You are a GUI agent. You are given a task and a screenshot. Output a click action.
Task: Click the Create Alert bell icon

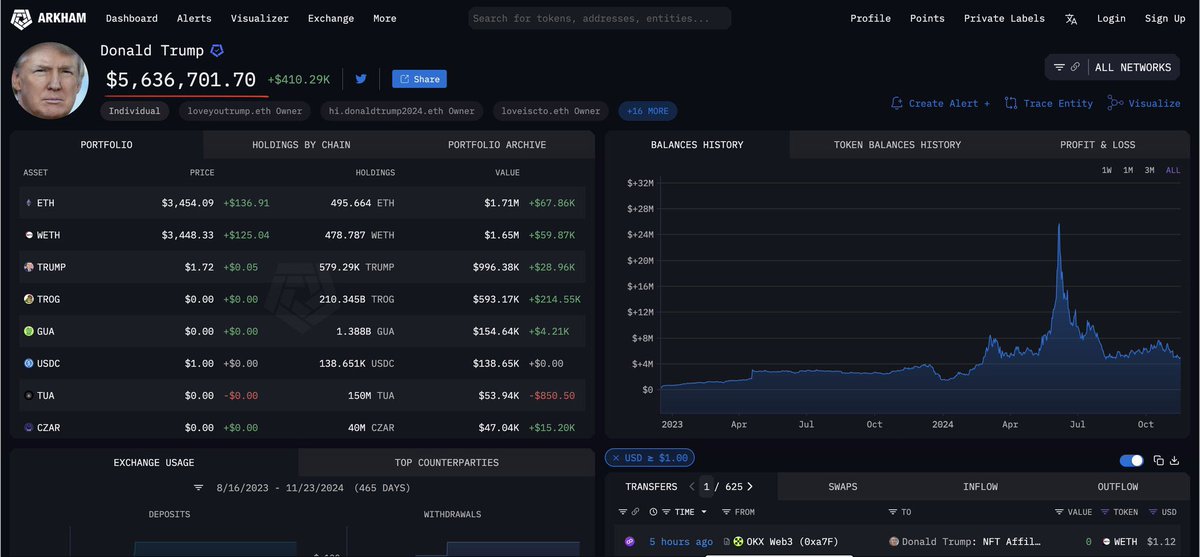click(897, 103)
